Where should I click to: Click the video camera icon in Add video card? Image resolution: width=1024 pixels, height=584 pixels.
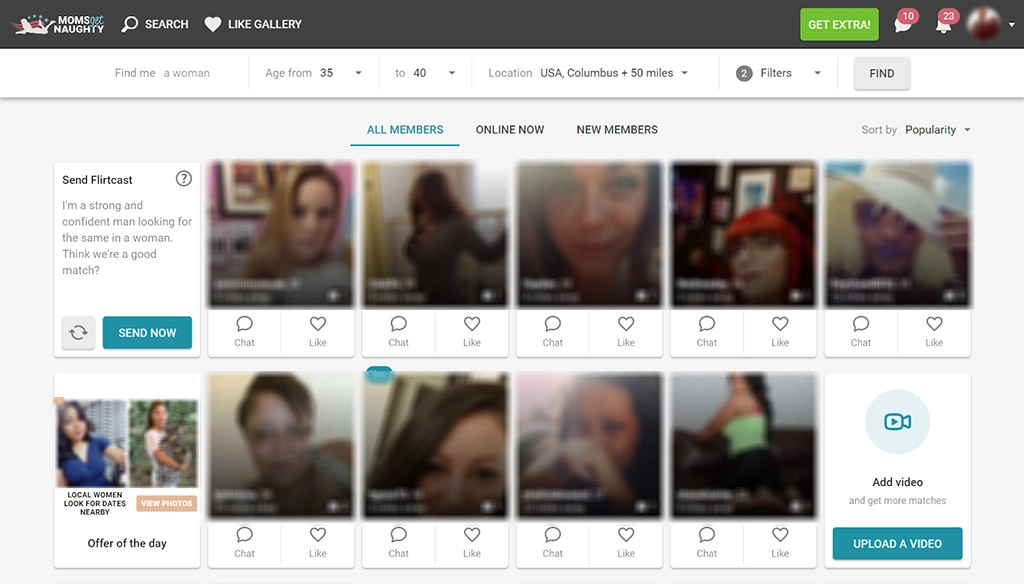coord(897,422)
